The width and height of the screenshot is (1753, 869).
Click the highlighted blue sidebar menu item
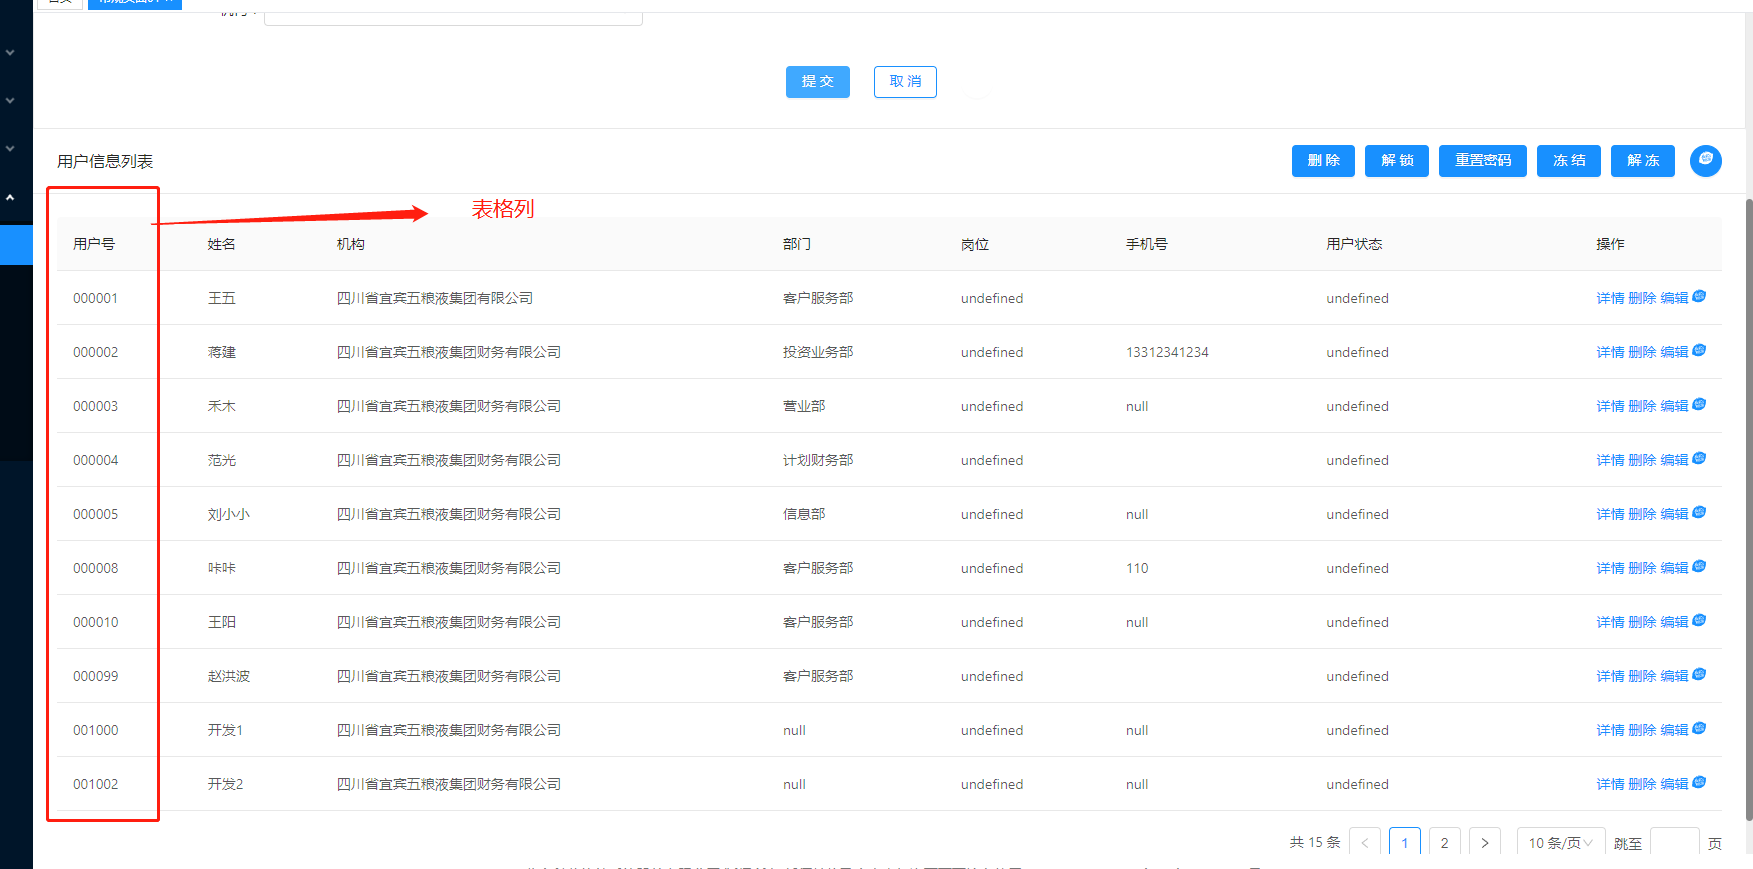pos(16,245)
